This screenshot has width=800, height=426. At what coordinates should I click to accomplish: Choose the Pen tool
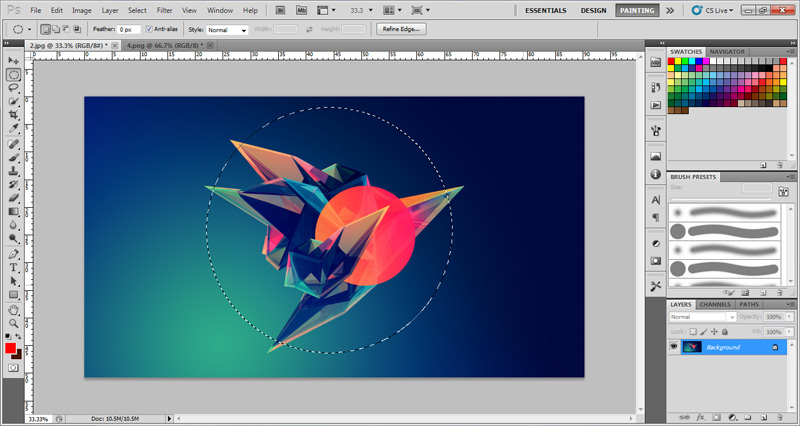pyautogui.click(x=13, y=254)
